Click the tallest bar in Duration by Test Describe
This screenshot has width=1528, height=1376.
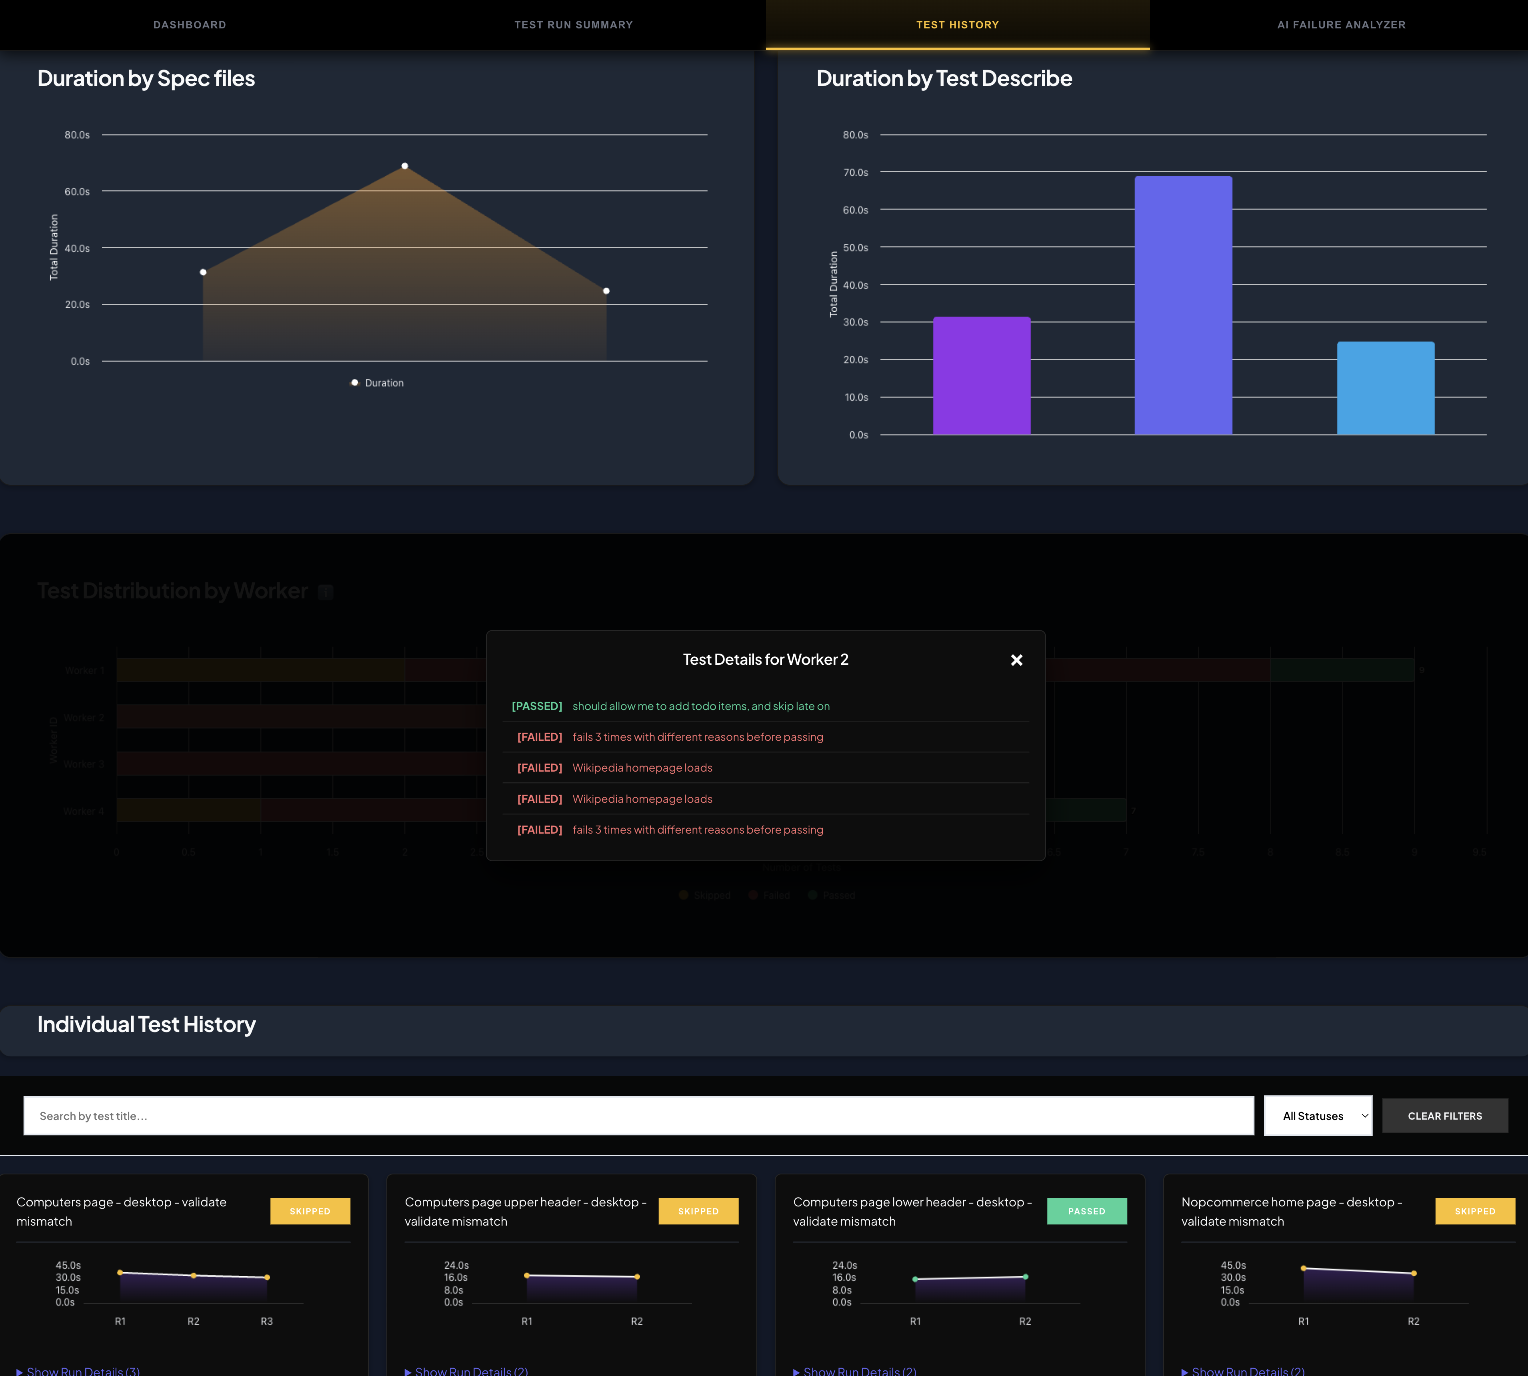tap(1183, 305)
